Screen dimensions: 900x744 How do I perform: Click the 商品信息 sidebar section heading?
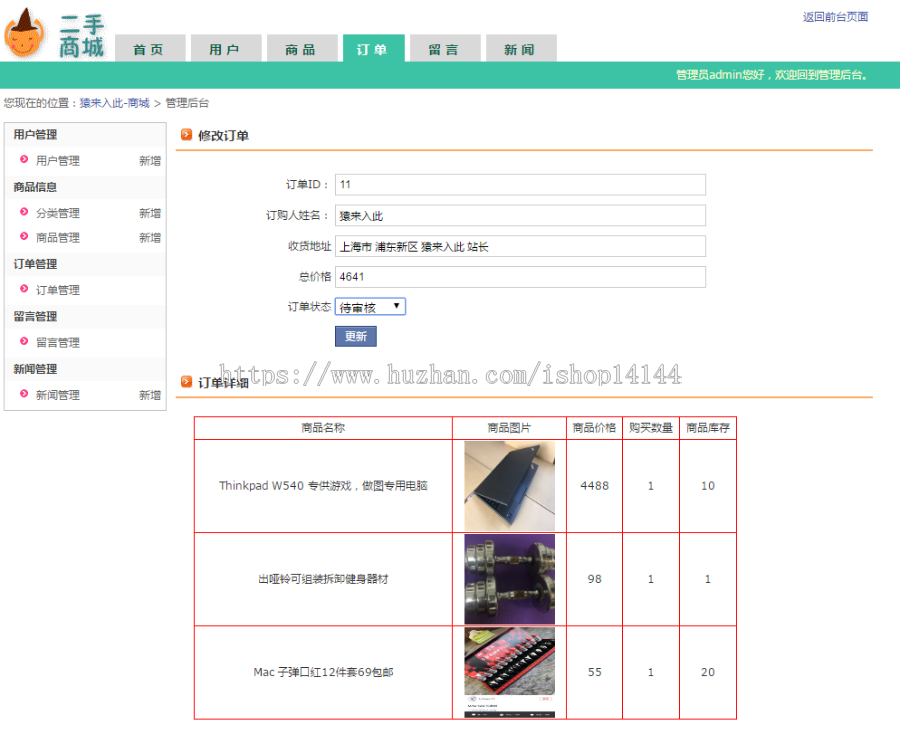click(x=35, y=187)
